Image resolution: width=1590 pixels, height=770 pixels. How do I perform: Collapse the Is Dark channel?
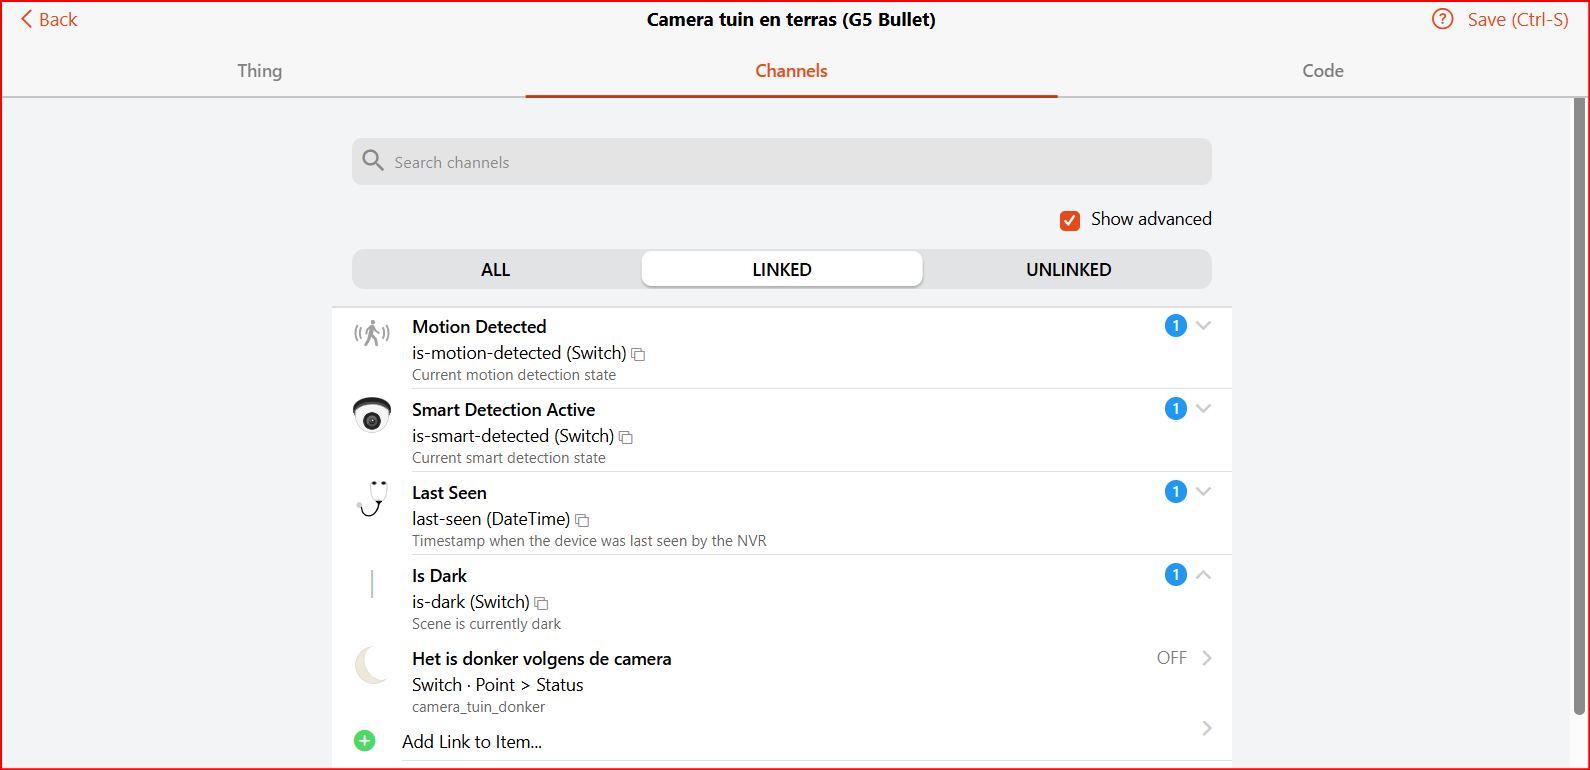(1204, 575)
